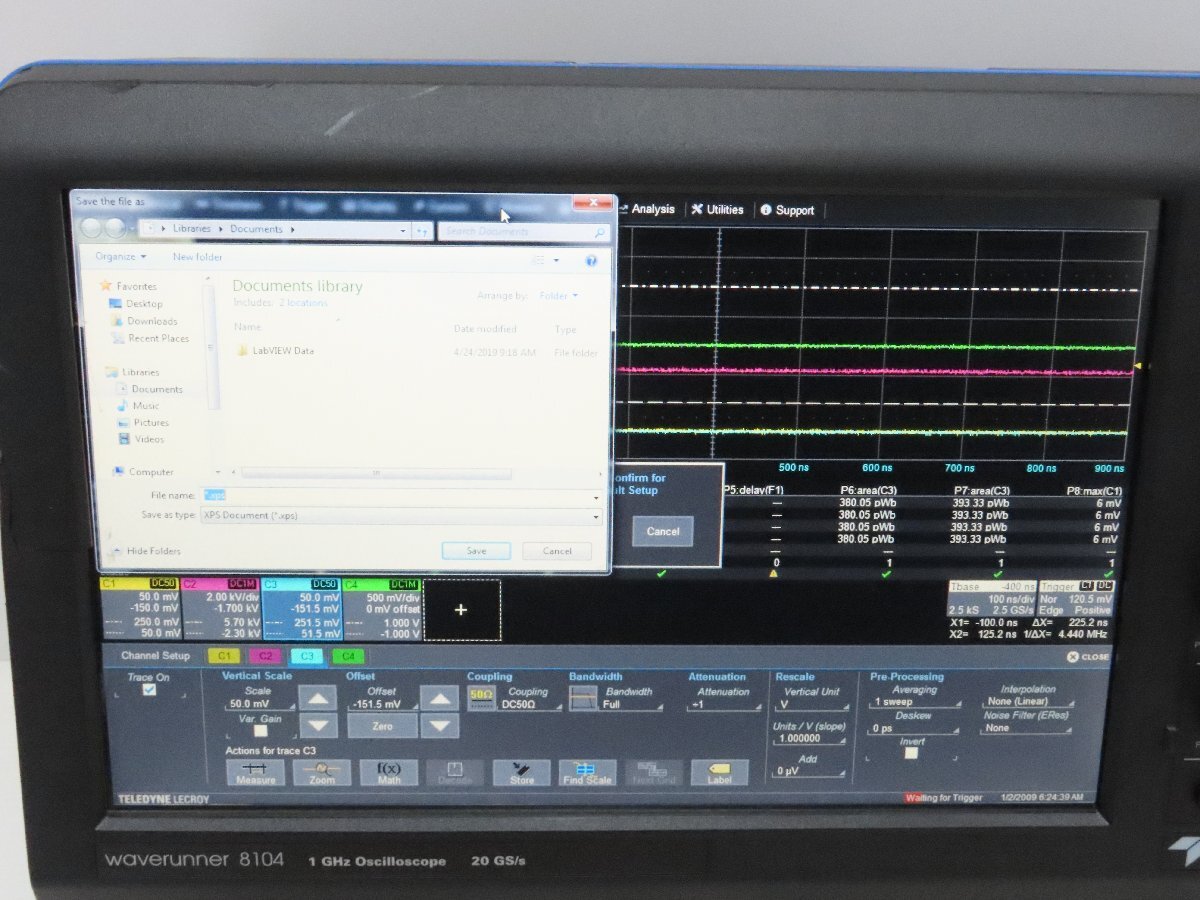Decrease vertical scale with the down arrow
This screenshot has height=900, width=1200.
tap(319, 726)
